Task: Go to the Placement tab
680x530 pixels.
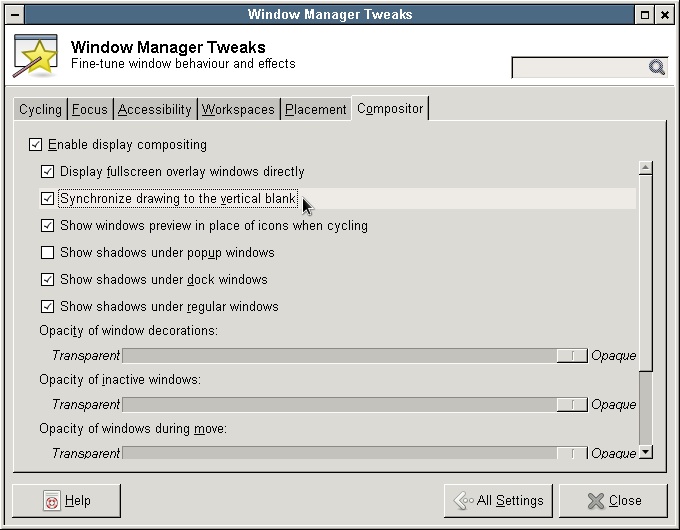Action: [x=315, y=110]
